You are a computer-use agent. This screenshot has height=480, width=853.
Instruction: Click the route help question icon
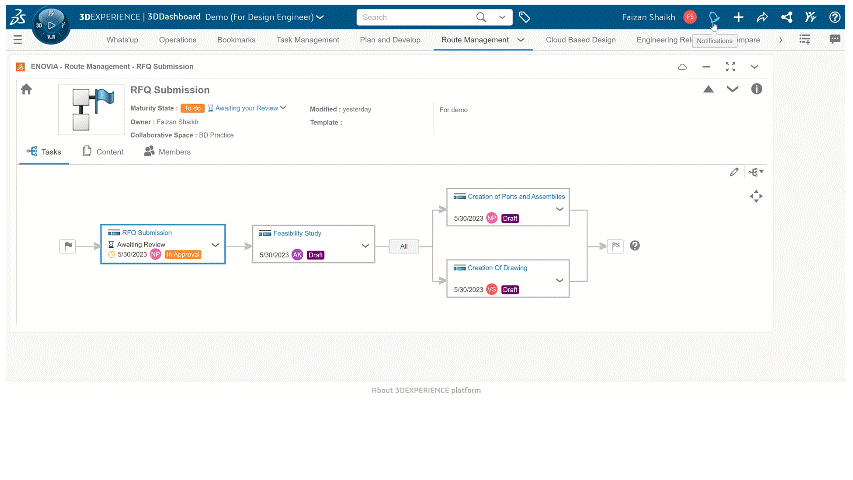coord(634,246)
